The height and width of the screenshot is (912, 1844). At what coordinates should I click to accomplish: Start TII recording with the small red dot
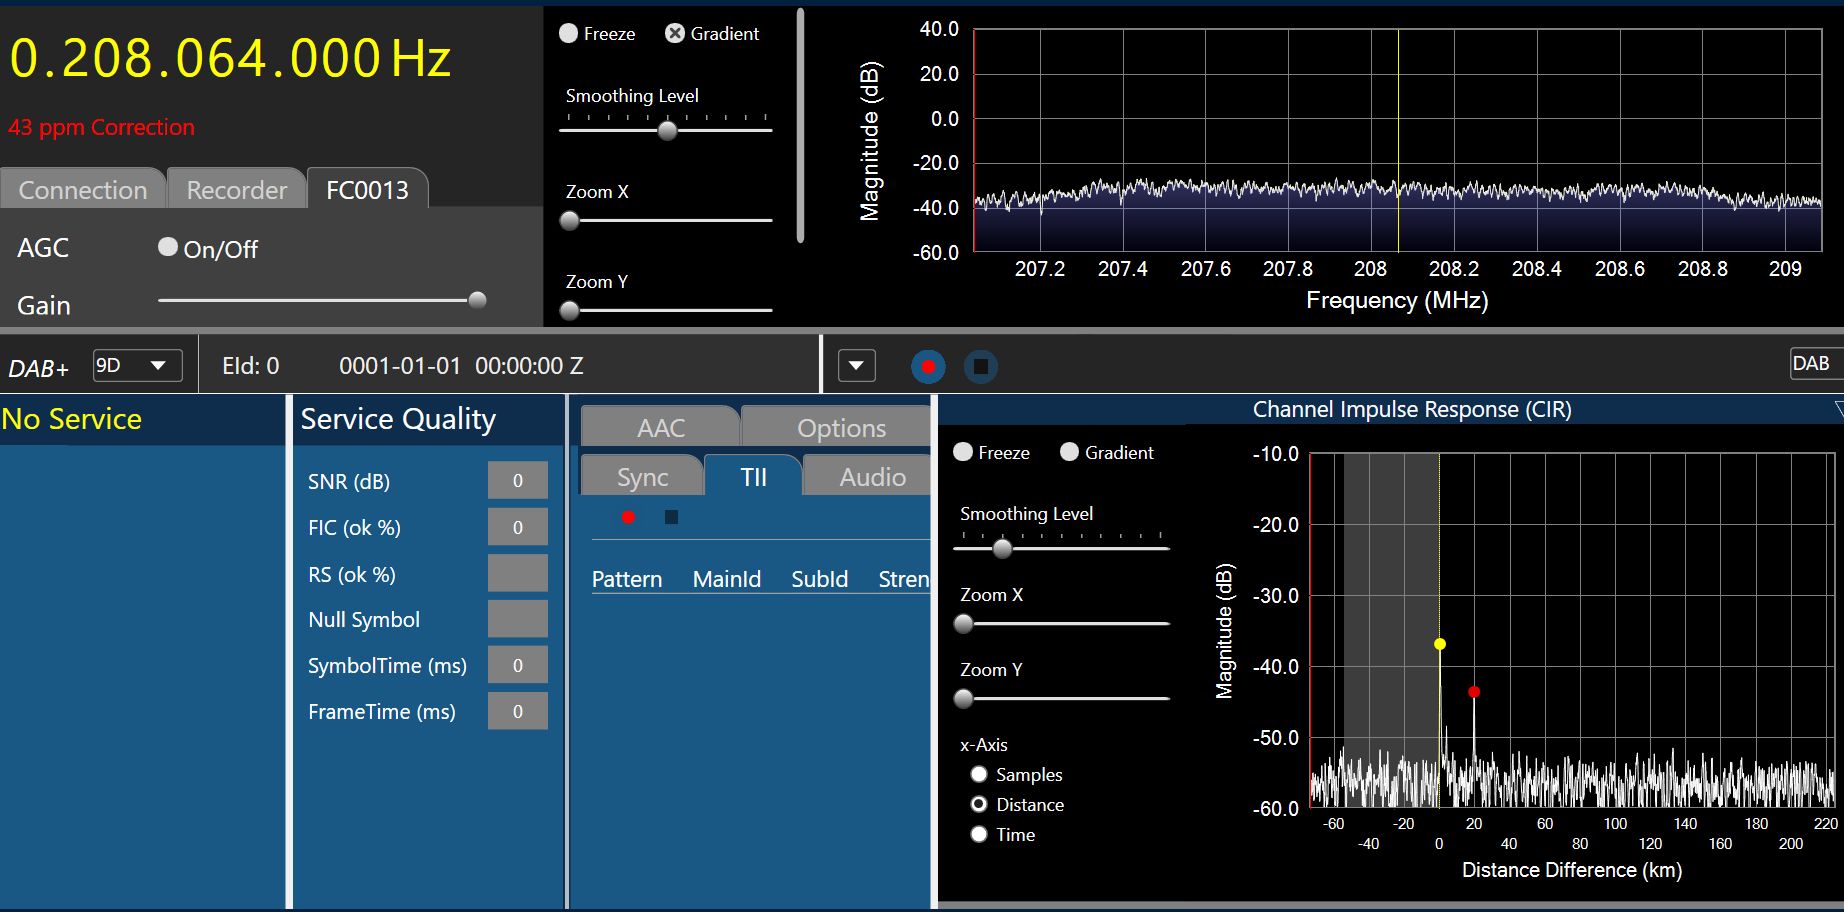point(628,517)
